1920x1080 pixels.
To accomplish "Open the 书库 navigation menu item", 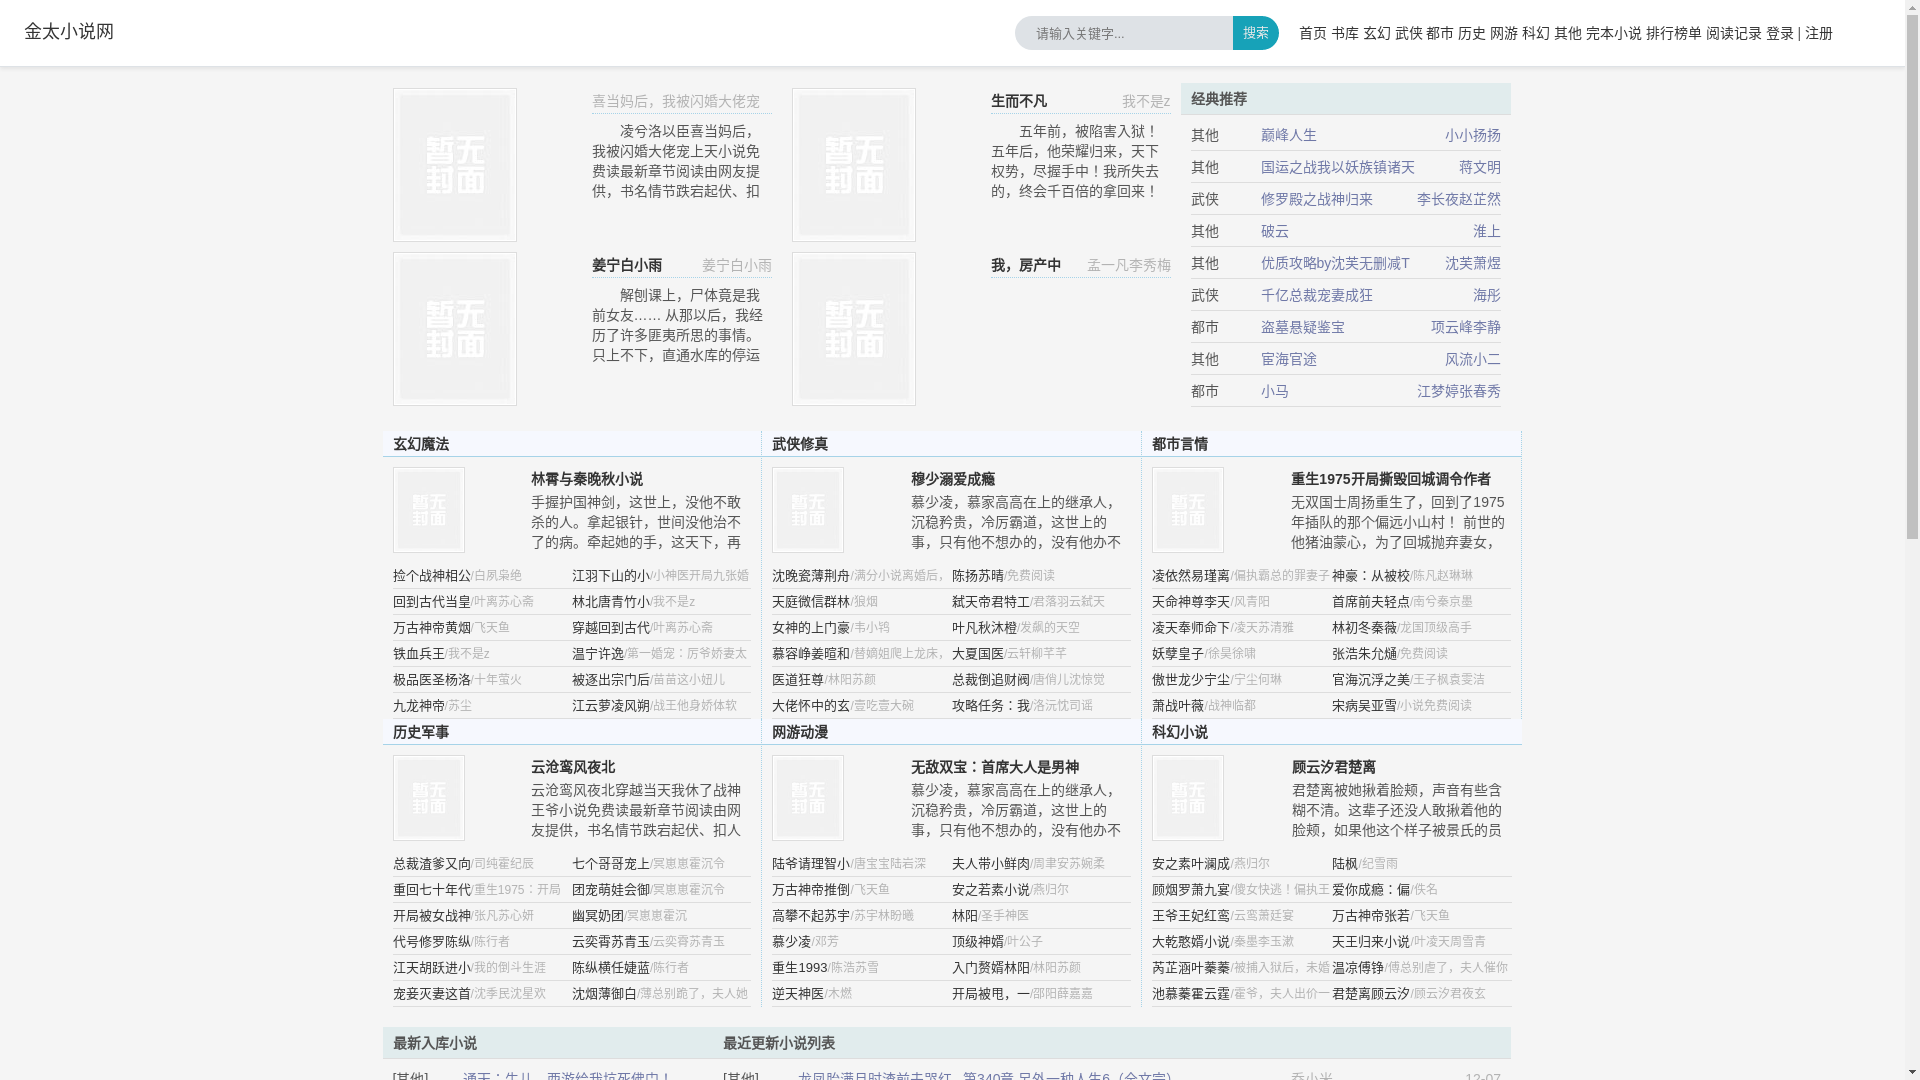I will tap(1344, 33).
